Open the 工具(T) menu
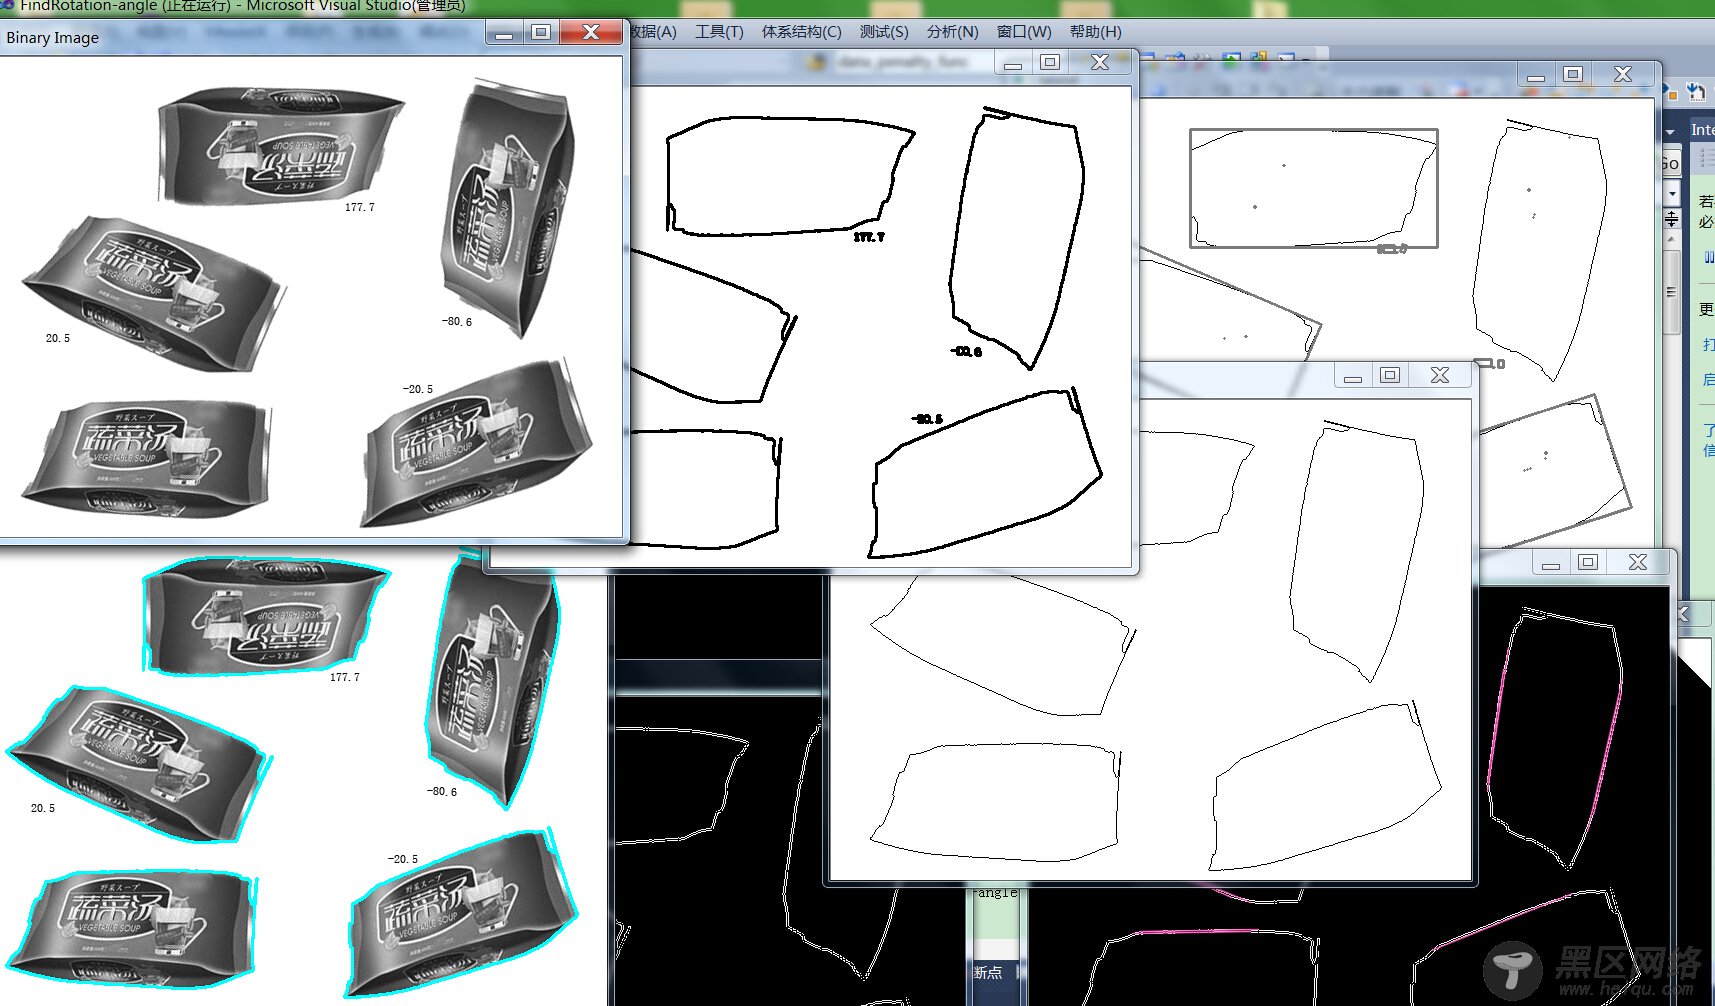 point(719,32)
